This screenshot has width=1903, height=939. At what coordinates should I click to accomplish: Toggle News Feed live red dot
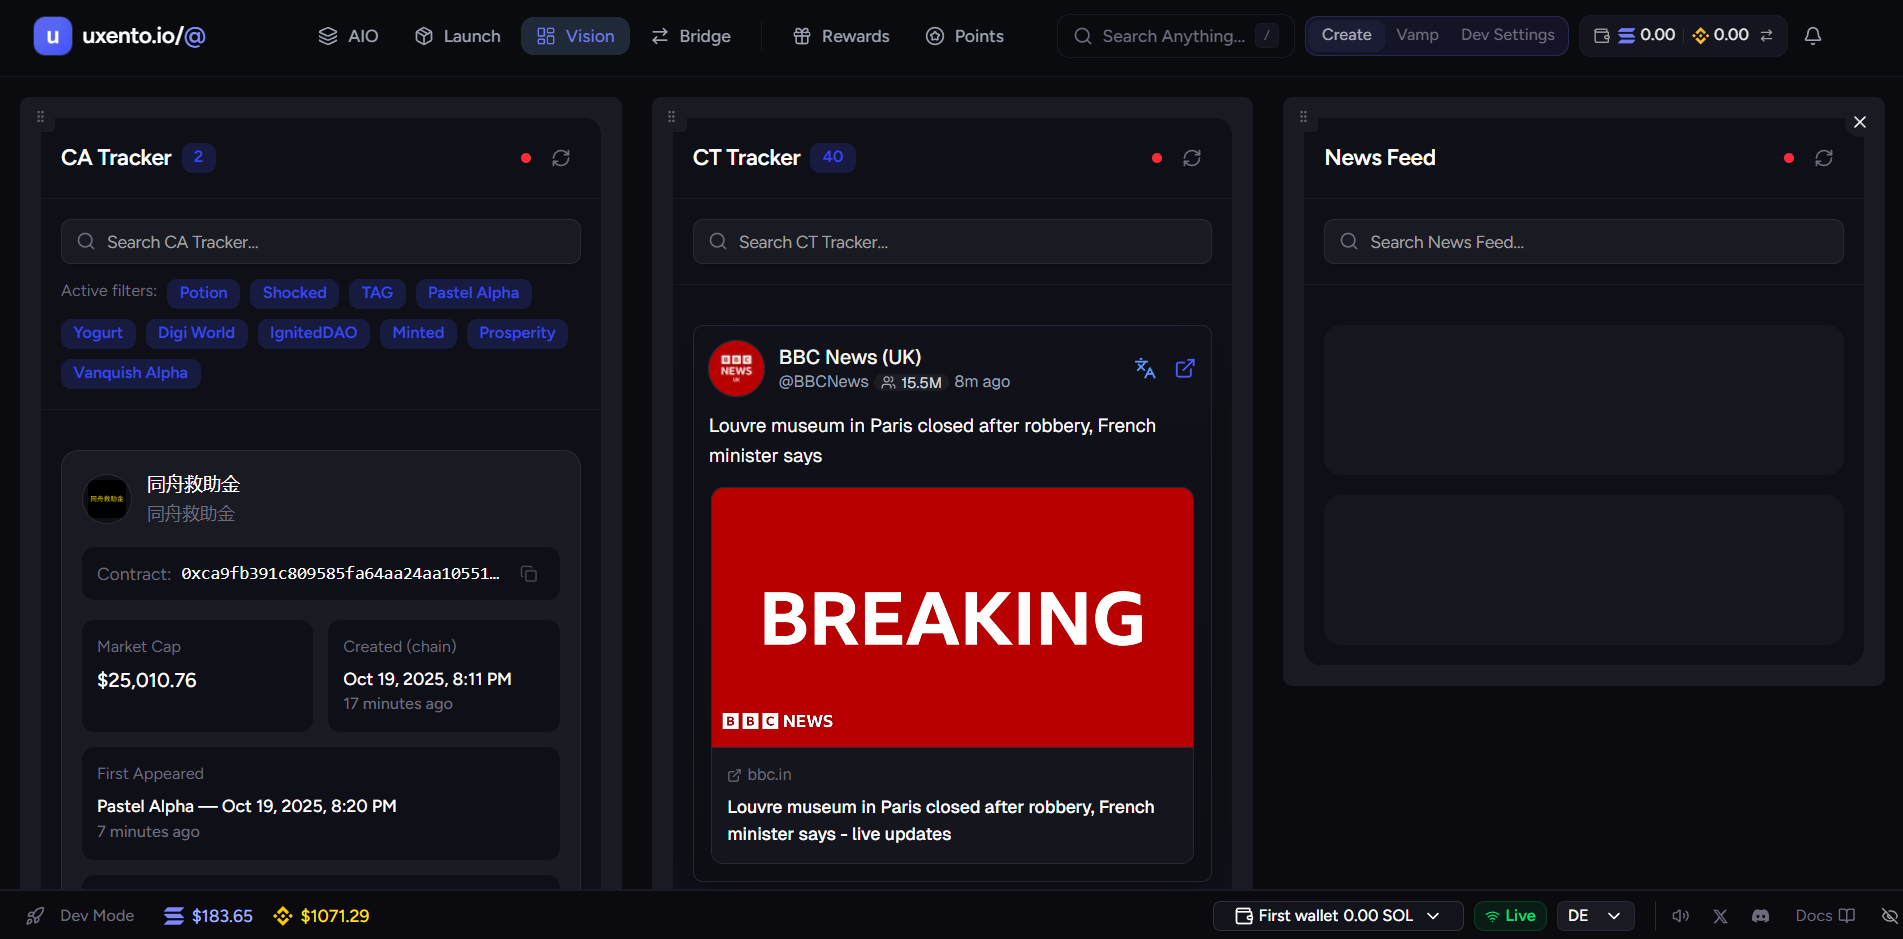pos(1789,158)
